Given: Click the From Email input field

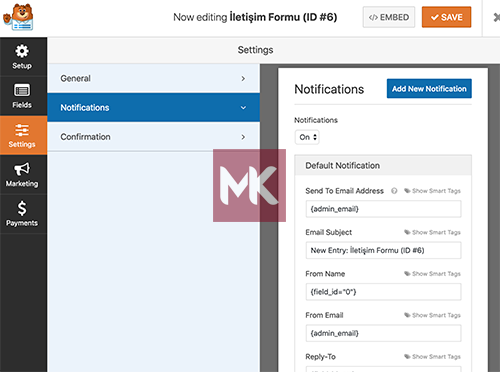Looking at the screenshot, I should (383, 333).
